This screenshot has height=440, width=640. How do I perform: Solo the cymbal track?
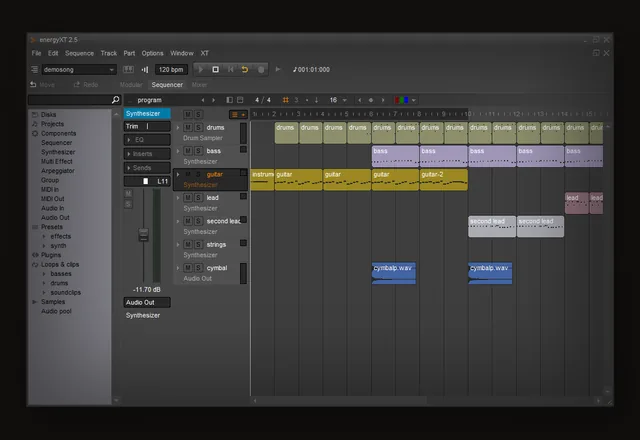coord(198,268)
